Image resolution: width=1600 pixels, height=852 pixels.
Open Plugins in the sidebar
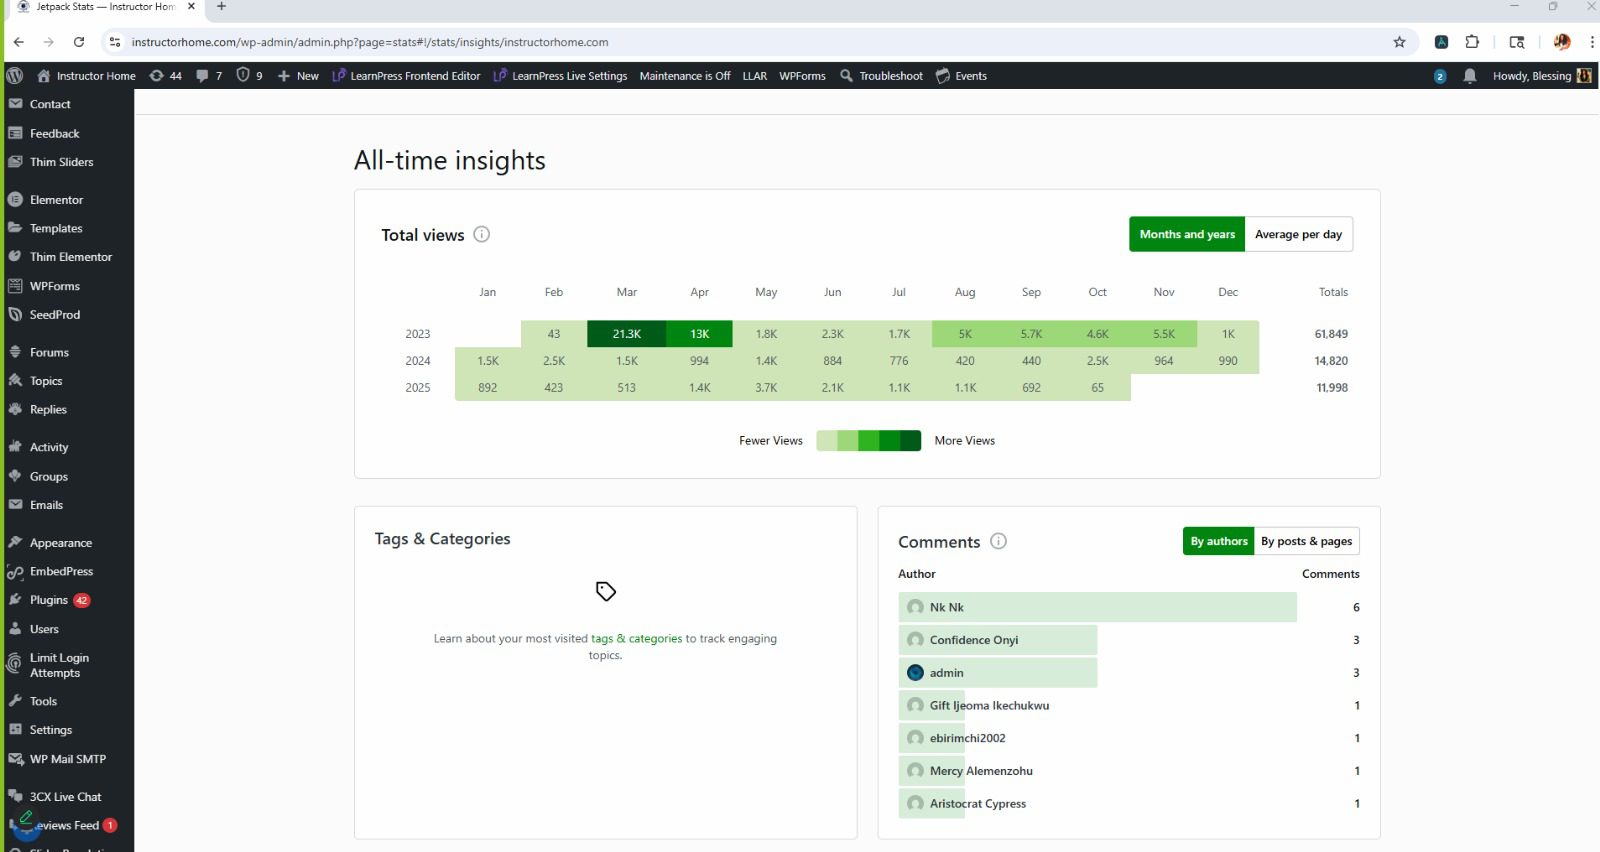click(49, 600)
